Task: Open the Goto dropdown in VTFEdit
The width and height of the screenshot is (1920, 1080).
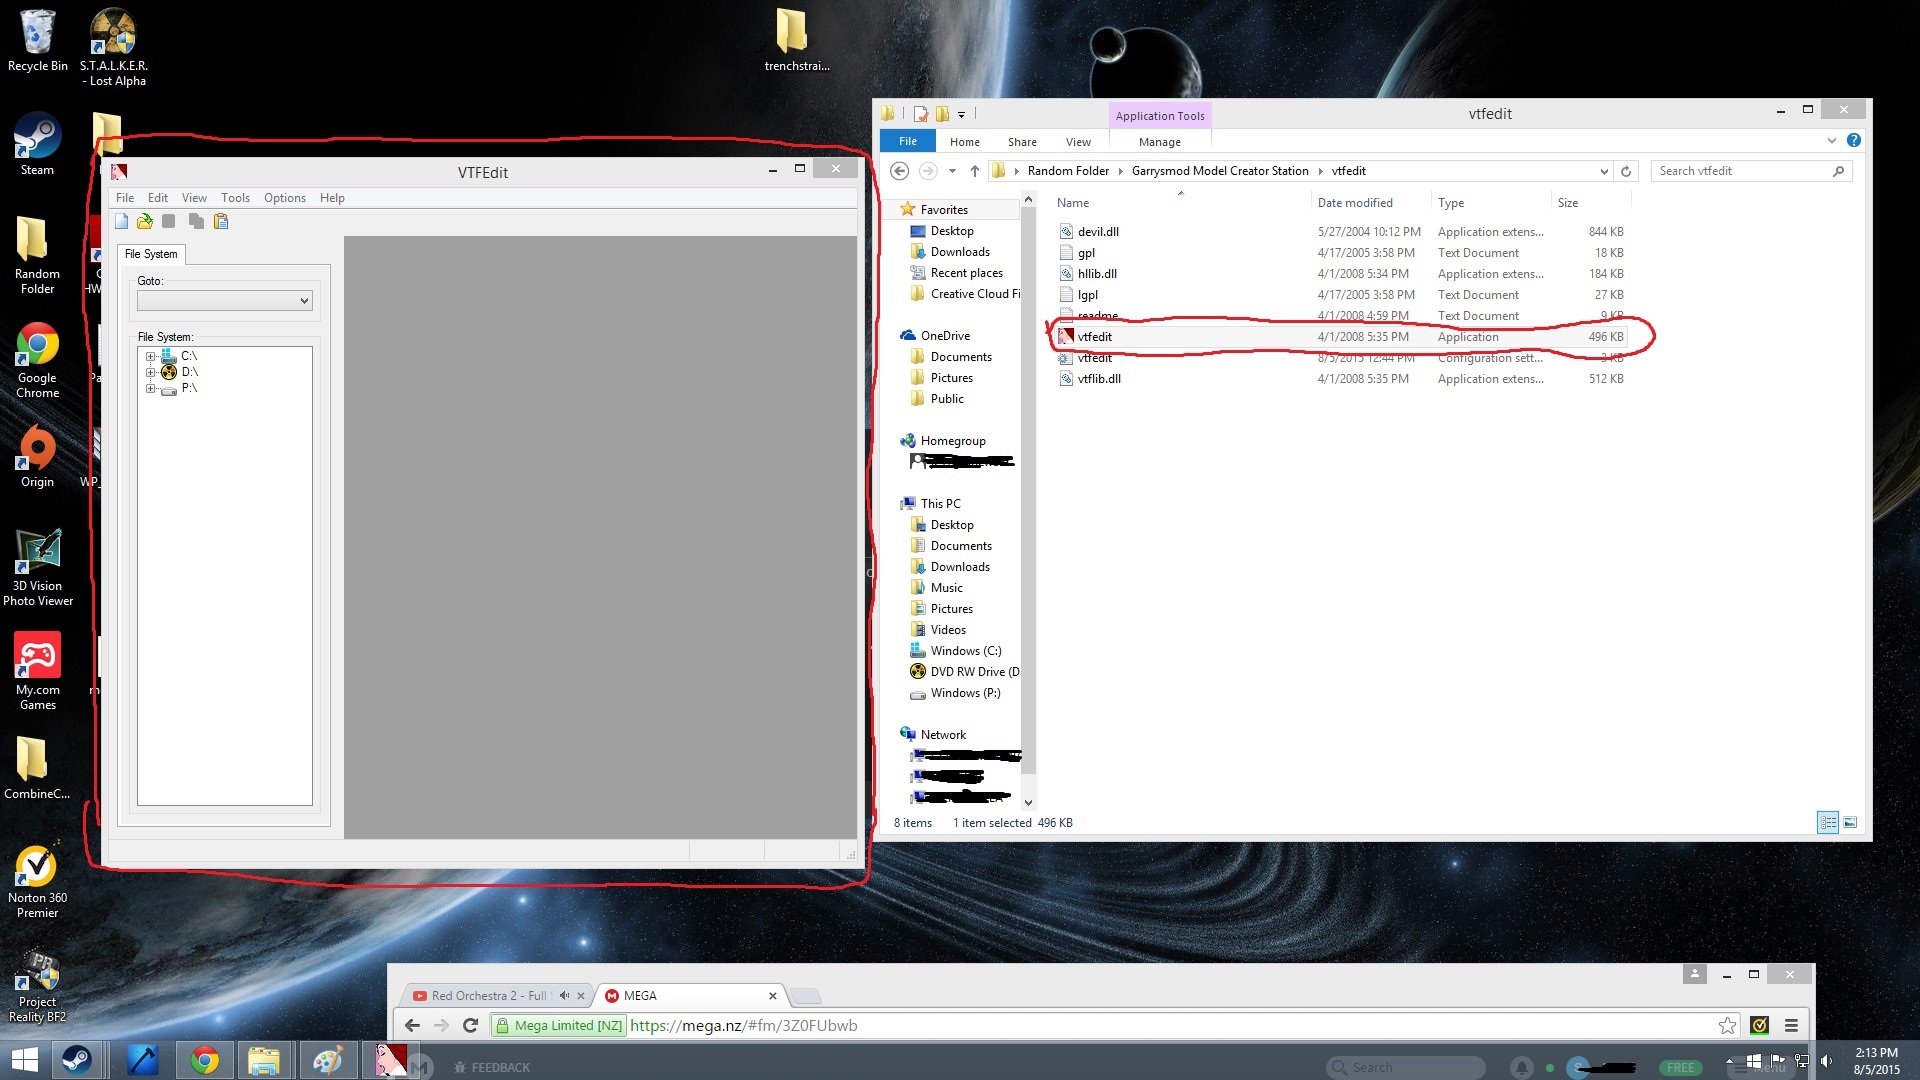Action: 304,301
